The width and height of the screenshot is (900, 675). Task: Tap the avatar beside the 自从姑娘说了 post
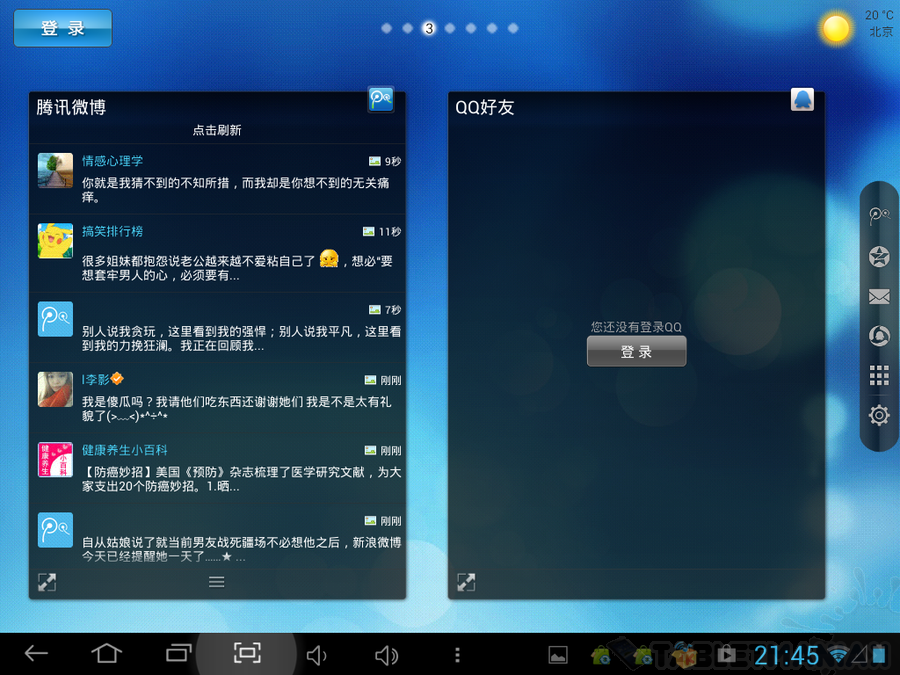coord(55,530)
